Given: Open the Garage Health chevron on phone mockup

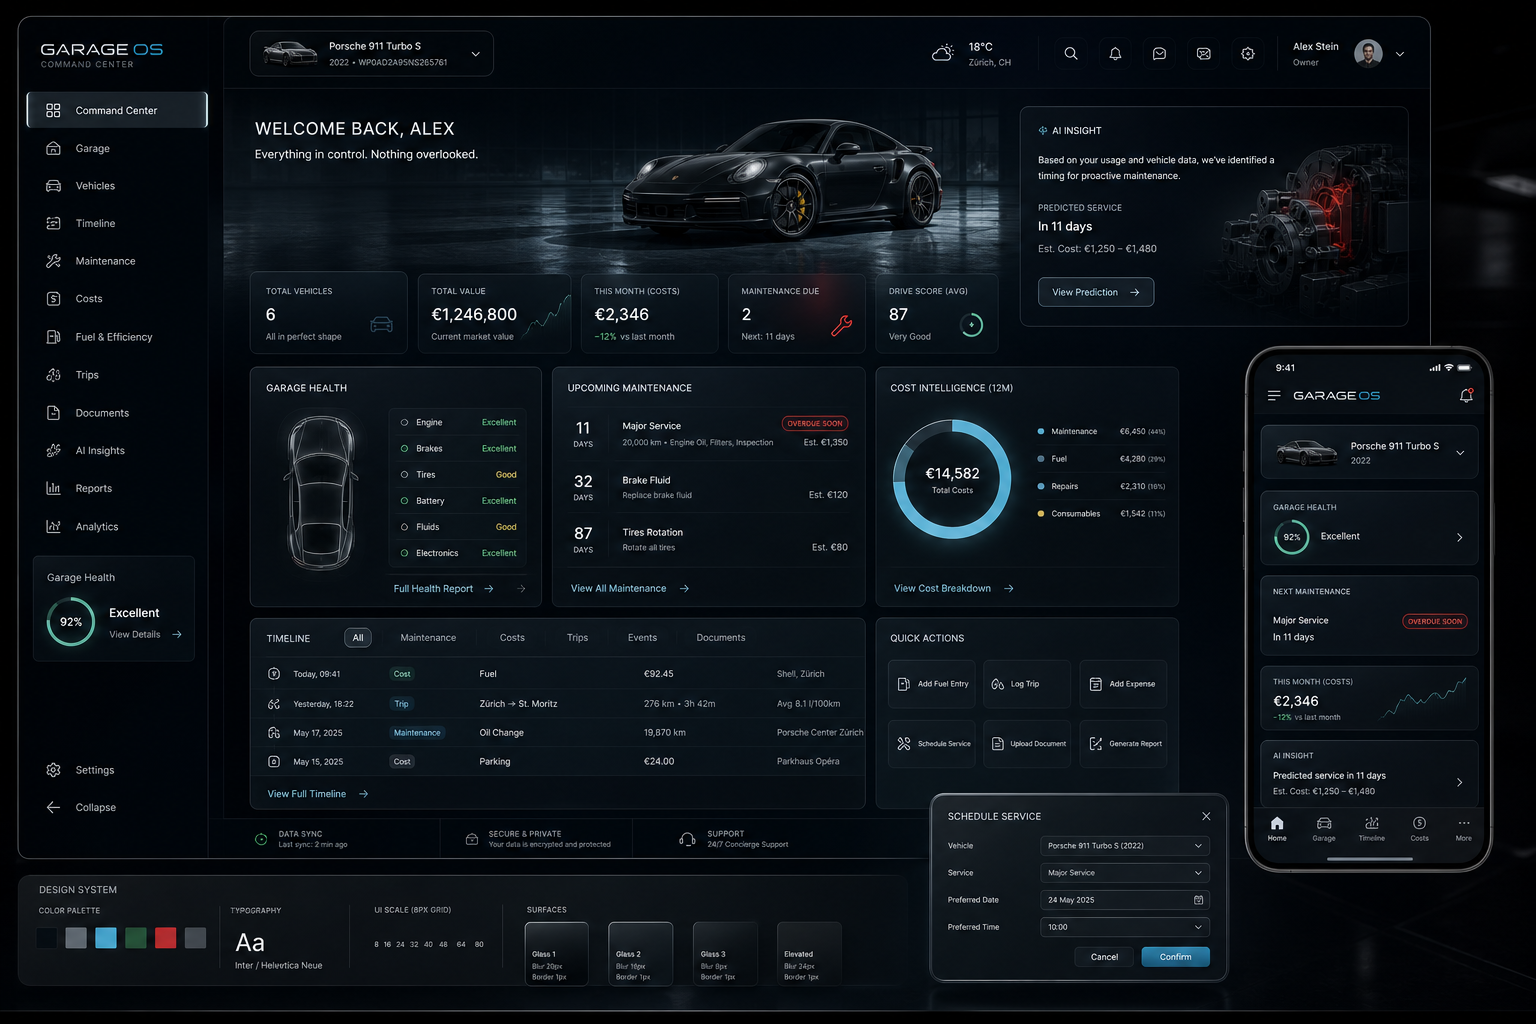Looking at the screenshot, I should click(x=1460, y=537).
